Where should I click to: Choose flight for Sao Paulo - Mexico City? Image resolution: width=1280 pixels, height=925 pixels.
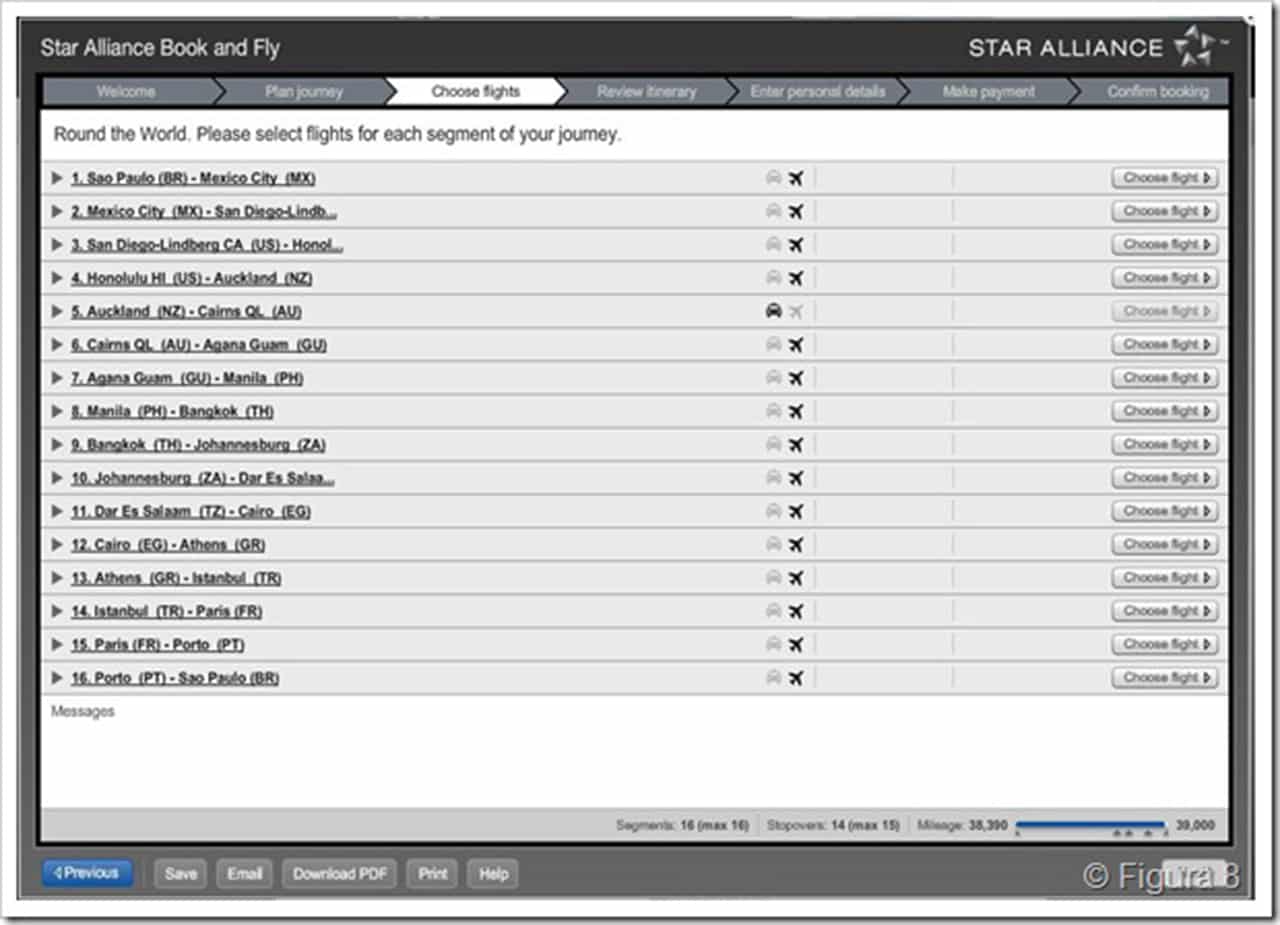coord(1165,178)
